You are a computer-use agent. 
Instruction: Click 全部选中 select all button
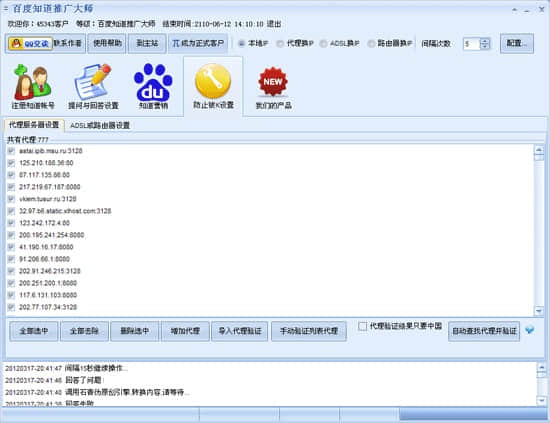[x=34, y=331]
